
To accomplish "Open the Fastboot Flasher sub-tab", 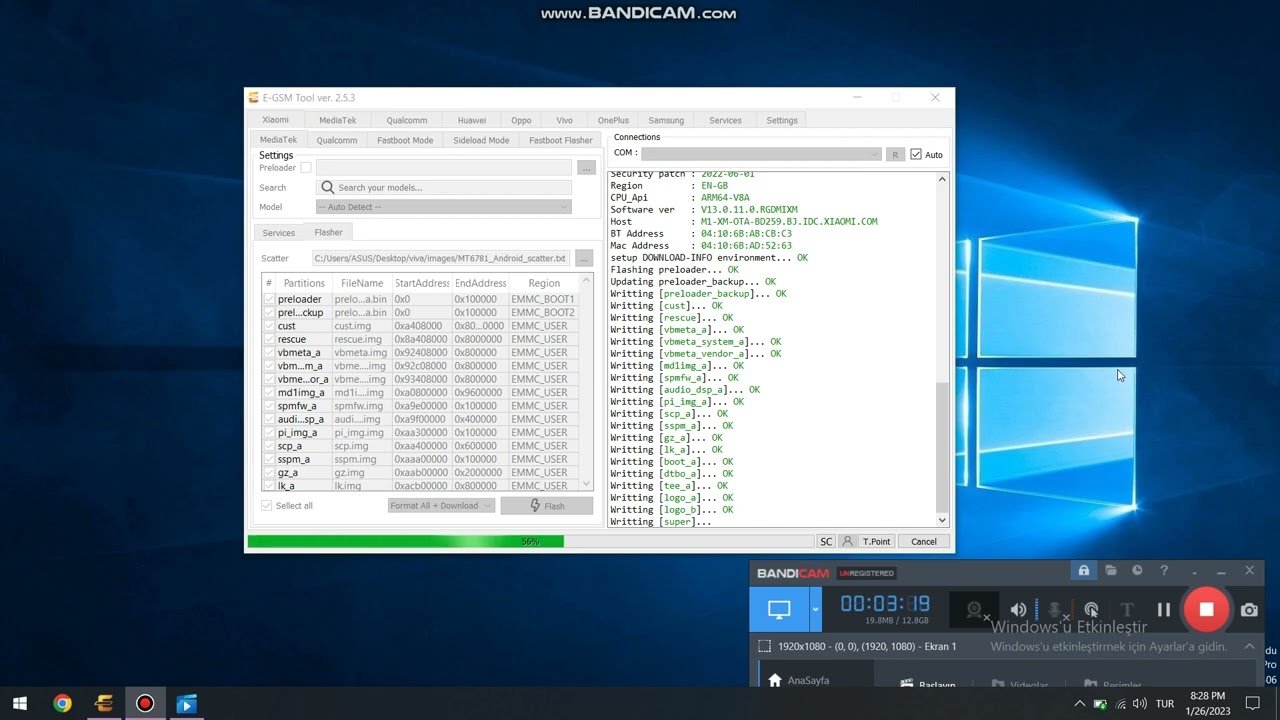I will 561,140.
